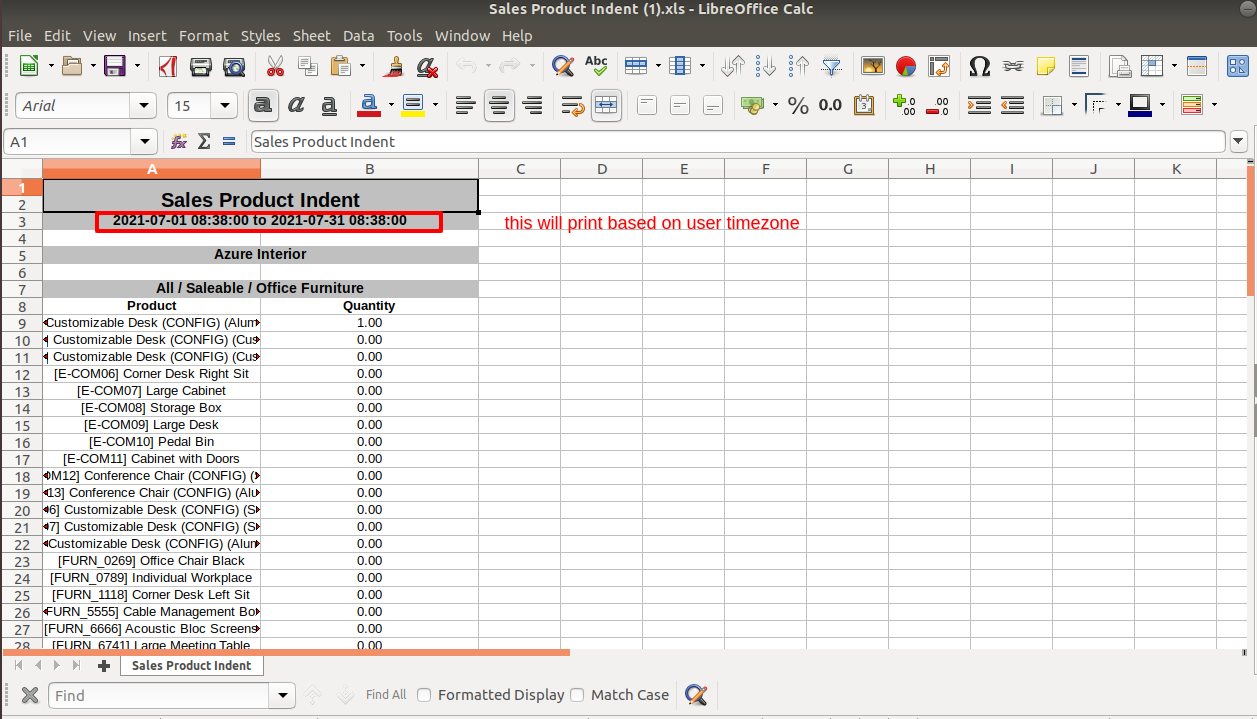Viewport: 1257px width, 719px height.
Task: Open Function Wizard icon
Action: point(179,142)
